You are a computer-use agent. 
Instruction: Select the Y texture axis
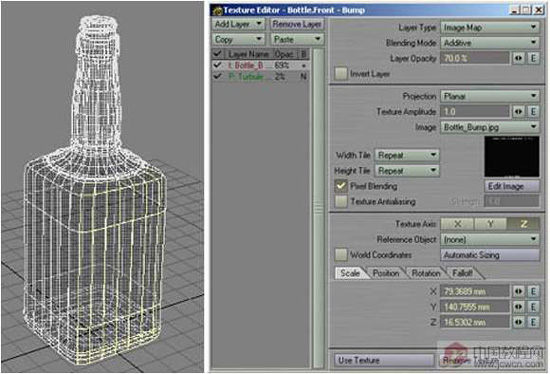pyautogui.click(x=490, y=224)
